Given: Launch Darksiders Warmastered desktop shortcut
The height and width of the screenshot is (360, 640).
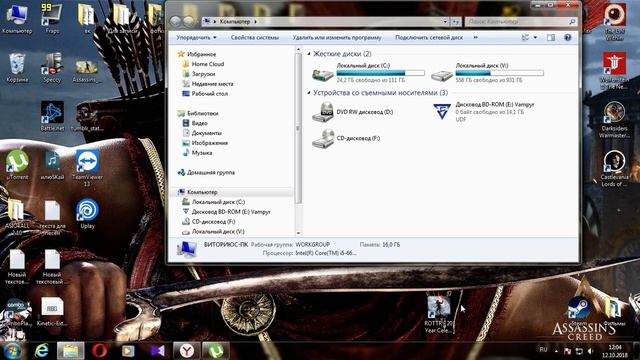Looking at the screenshot, I should (614, 119).
